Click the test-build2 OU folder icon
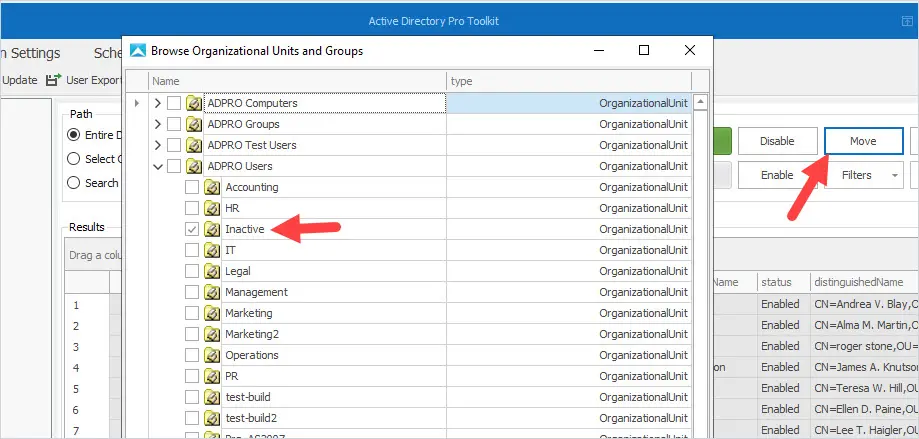Viewport: 919px width, 439px height. 212,418
